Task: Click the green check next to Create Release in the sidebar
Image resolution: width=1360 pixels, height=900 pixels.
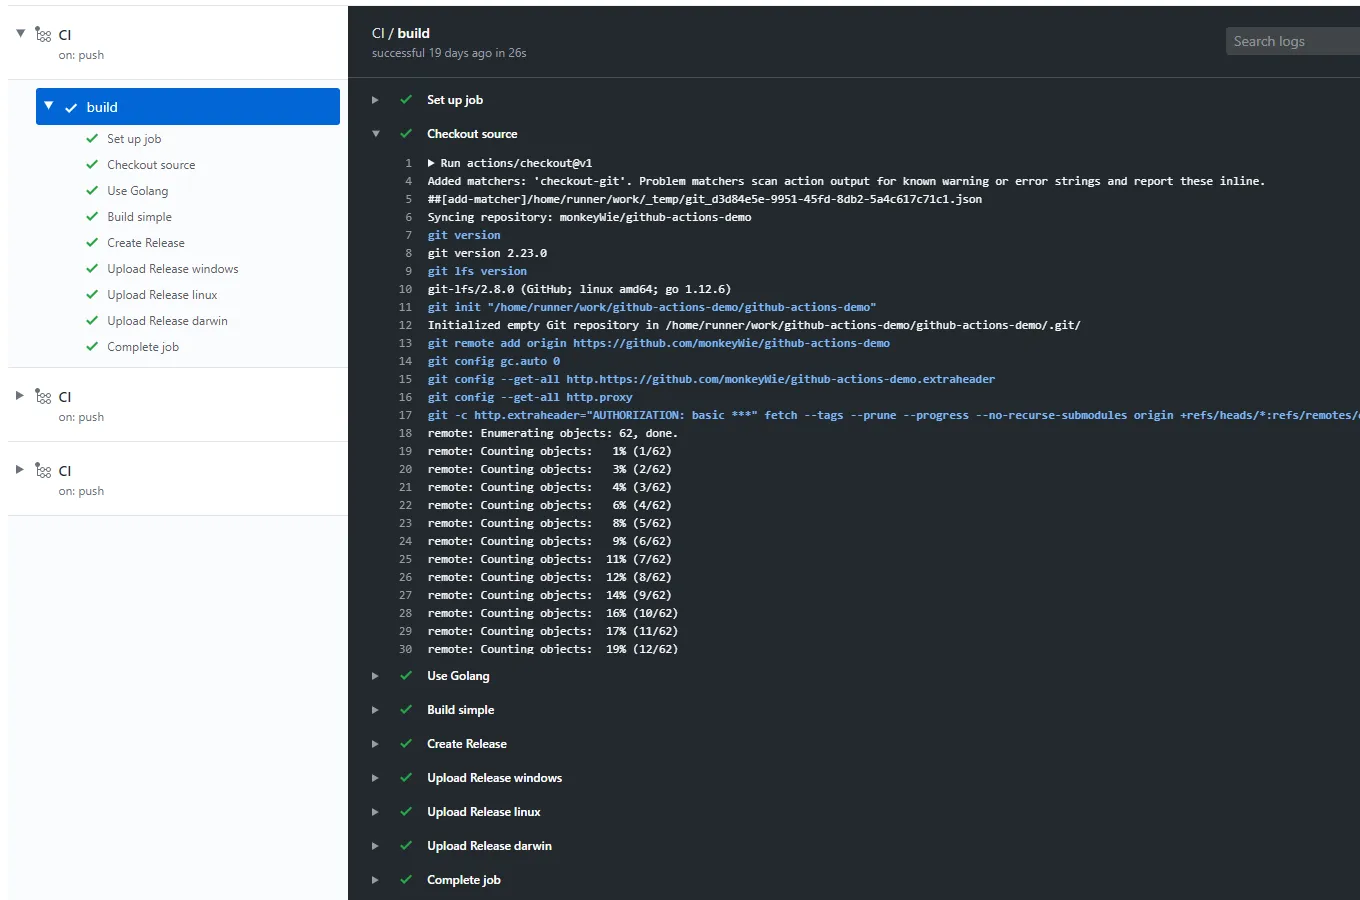Action: (92, 243)
